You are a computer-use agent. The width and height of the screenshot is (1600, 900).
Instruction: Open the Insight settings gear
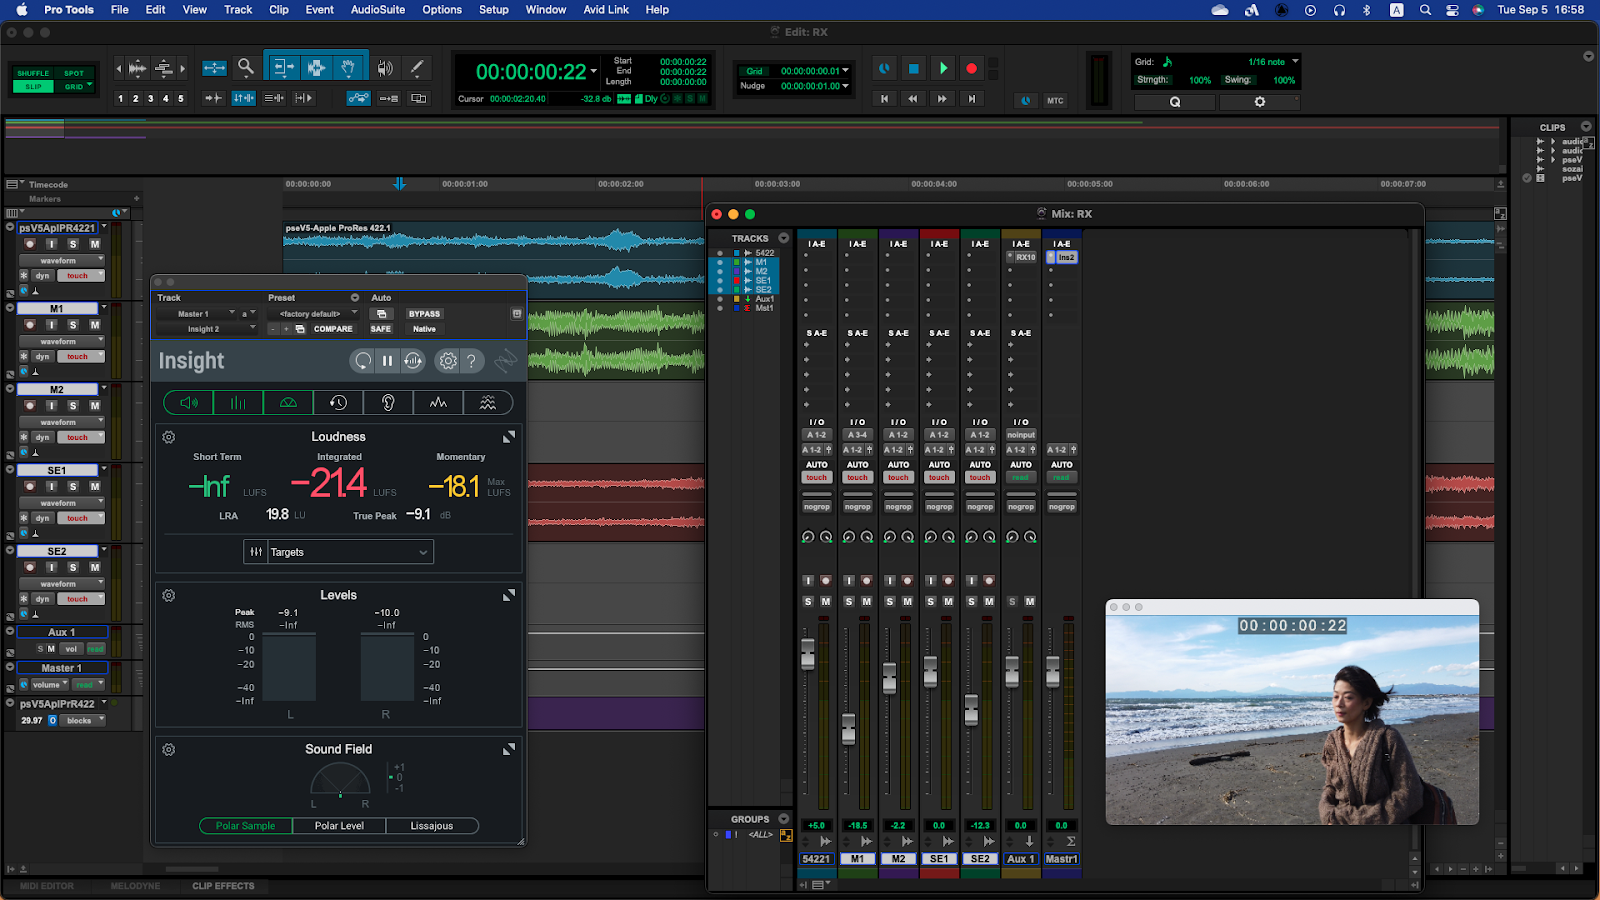pyautogui.click(x=448, y=361)
